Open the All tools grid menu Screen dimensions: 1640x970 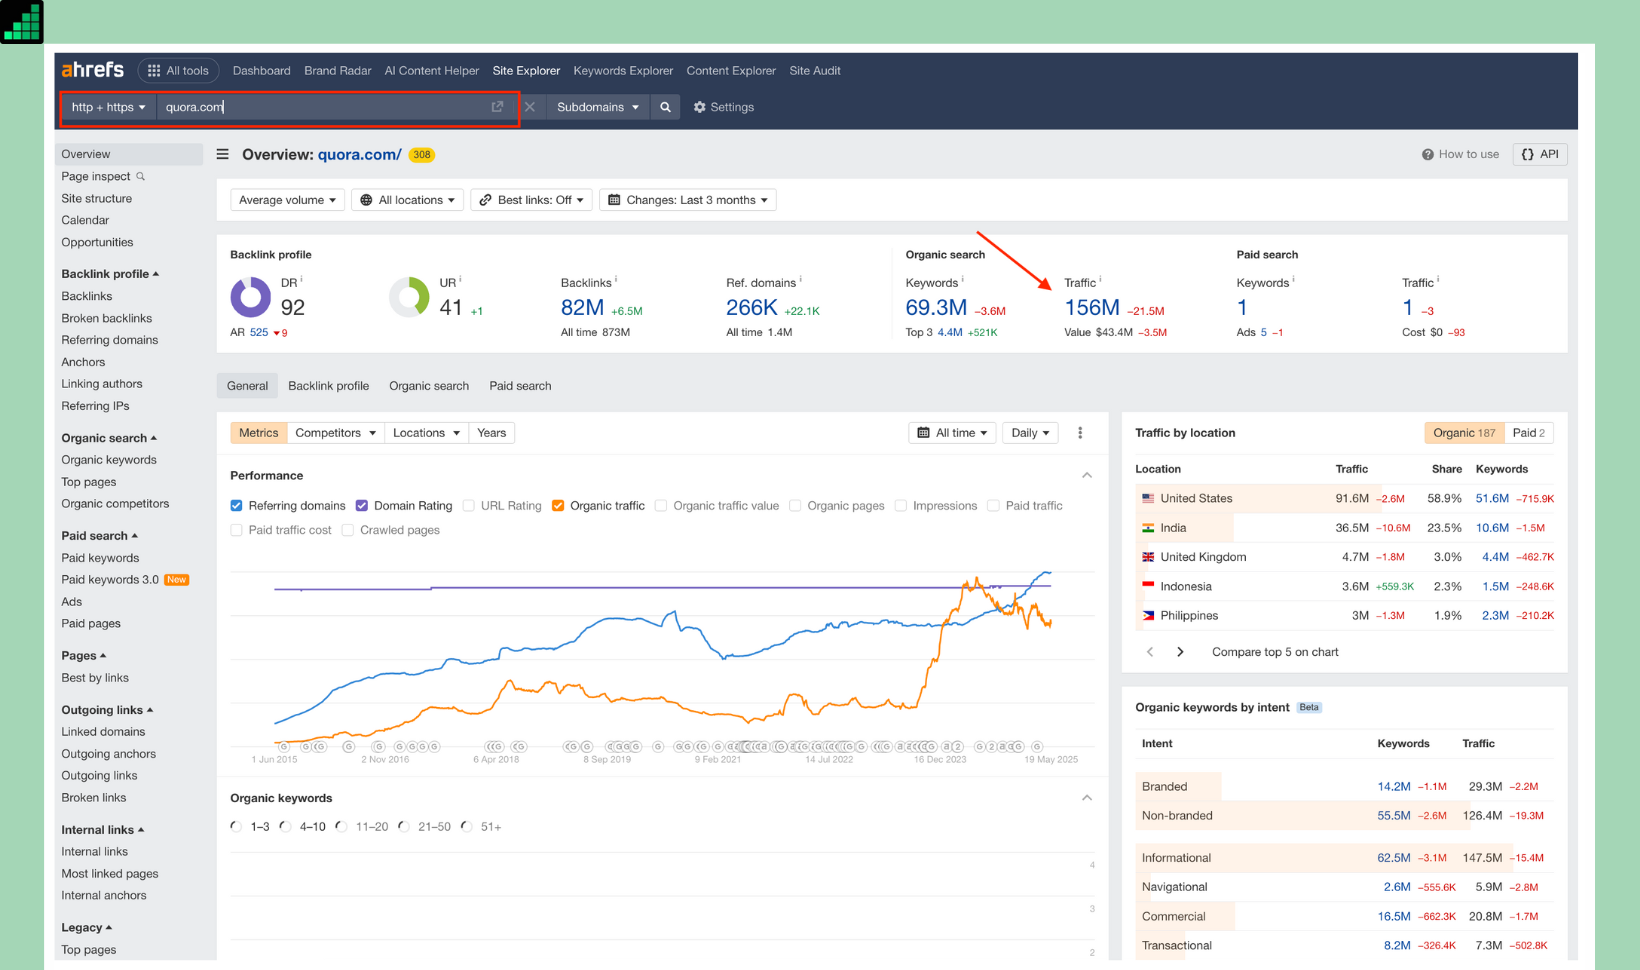178,70
